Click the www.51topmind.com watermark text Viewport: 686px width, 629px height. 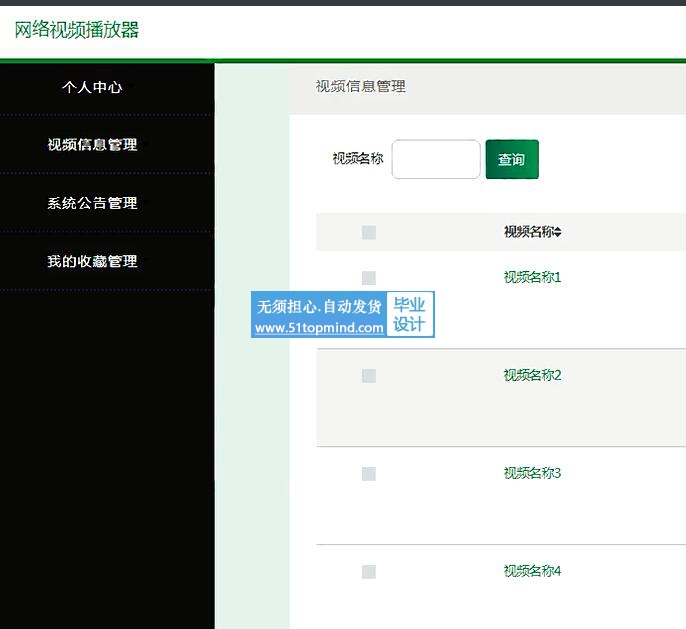(x=319, y=328)
